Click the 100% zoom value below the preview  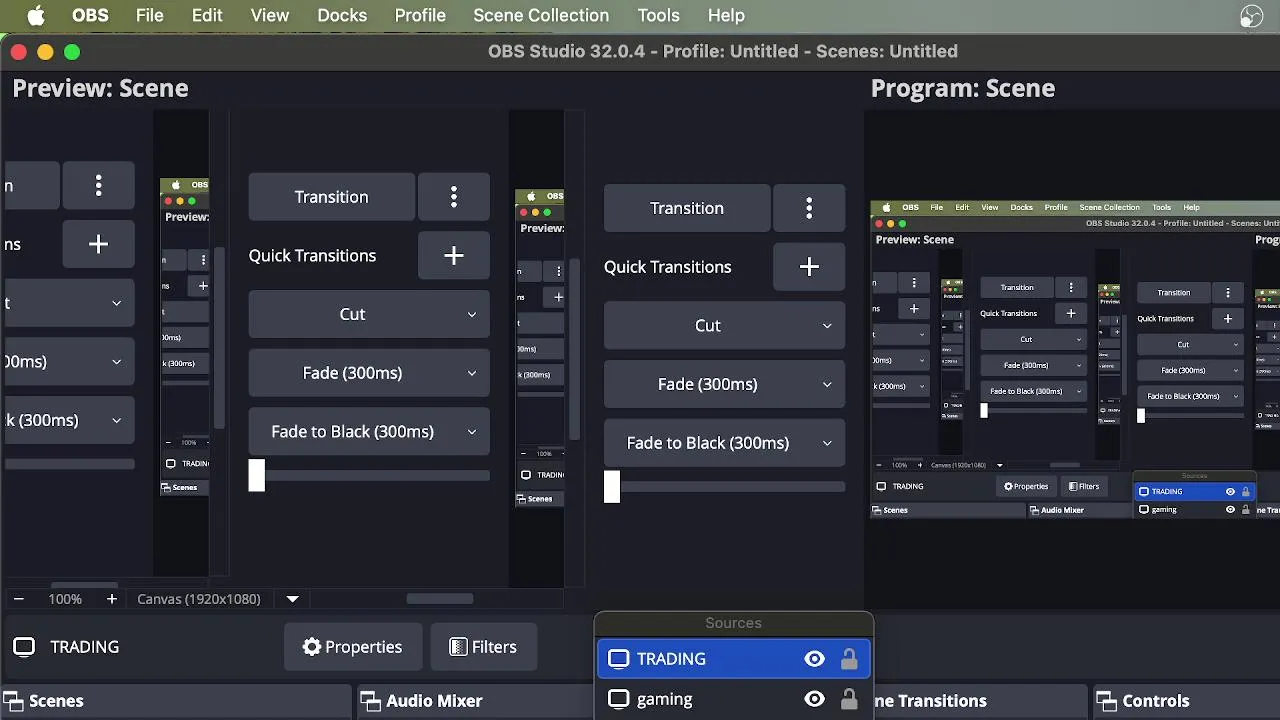65,599
